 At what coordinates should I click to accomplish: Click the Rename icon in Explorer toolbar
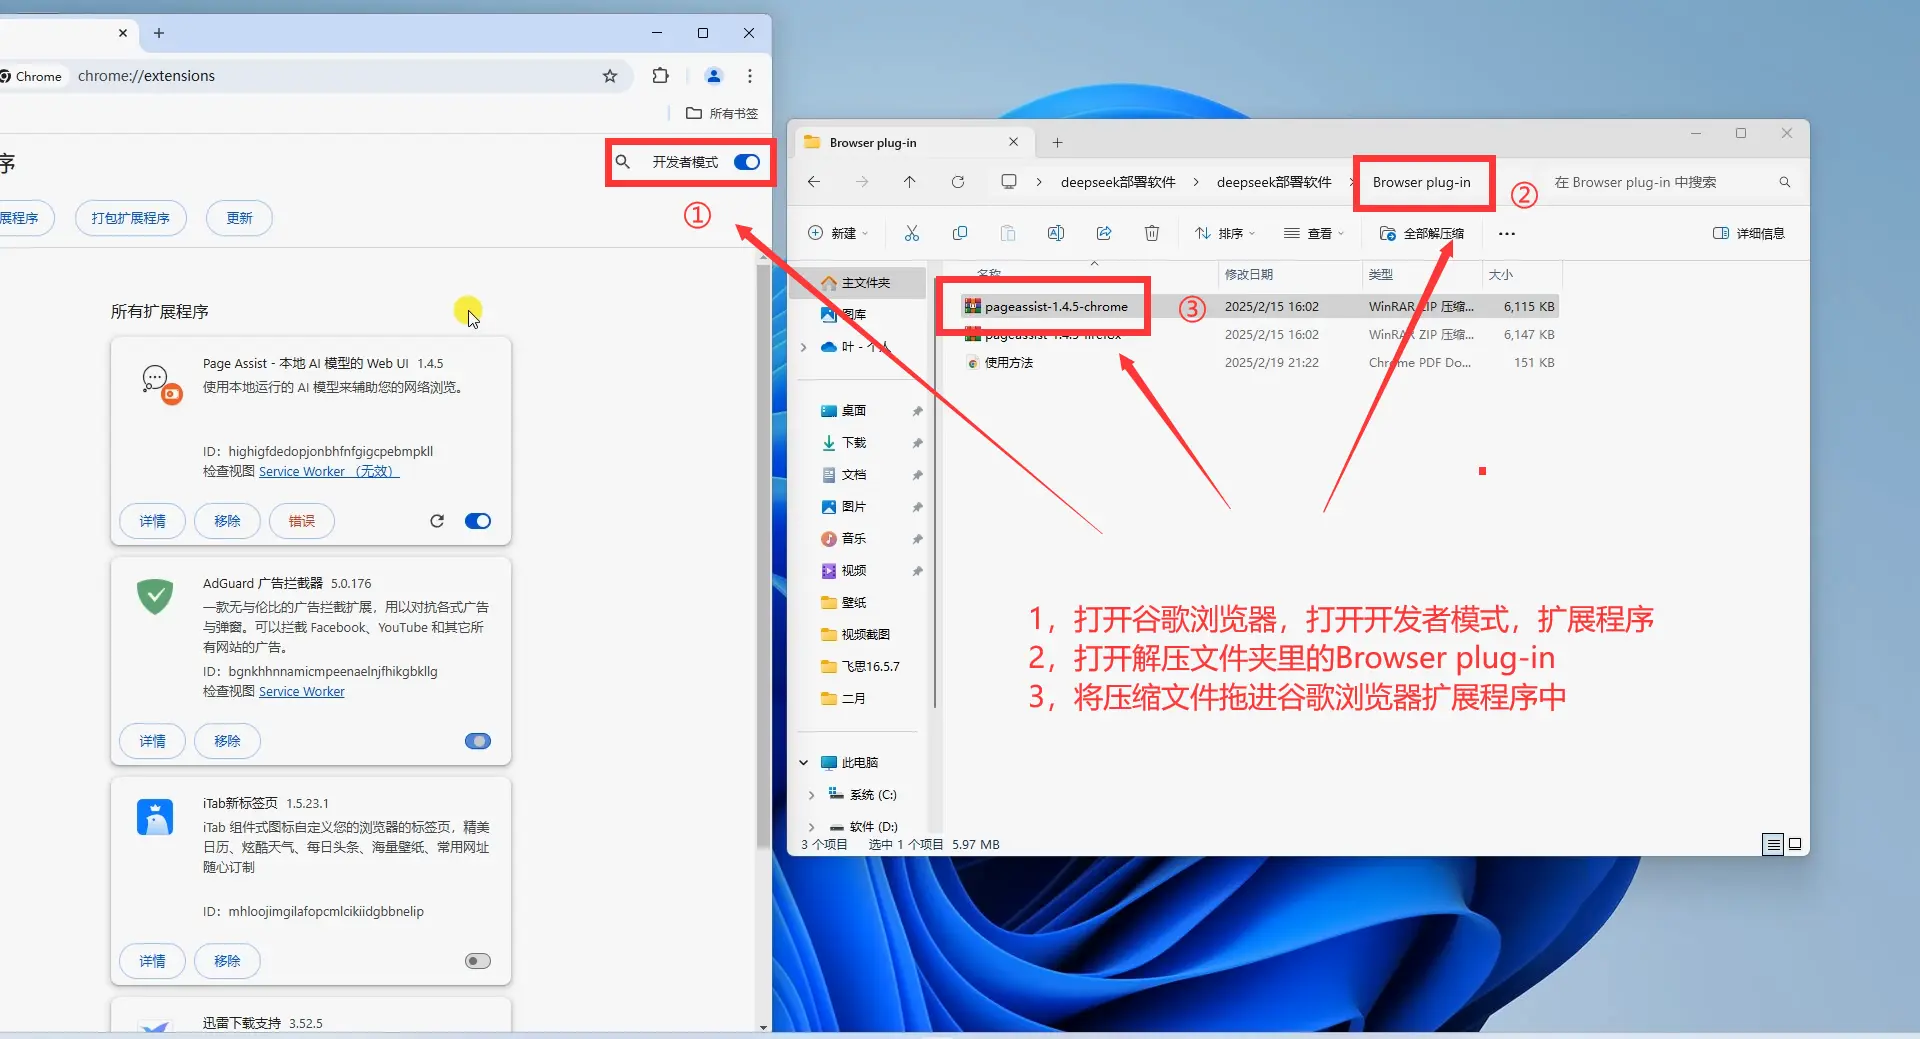(x=1056, y=233)
